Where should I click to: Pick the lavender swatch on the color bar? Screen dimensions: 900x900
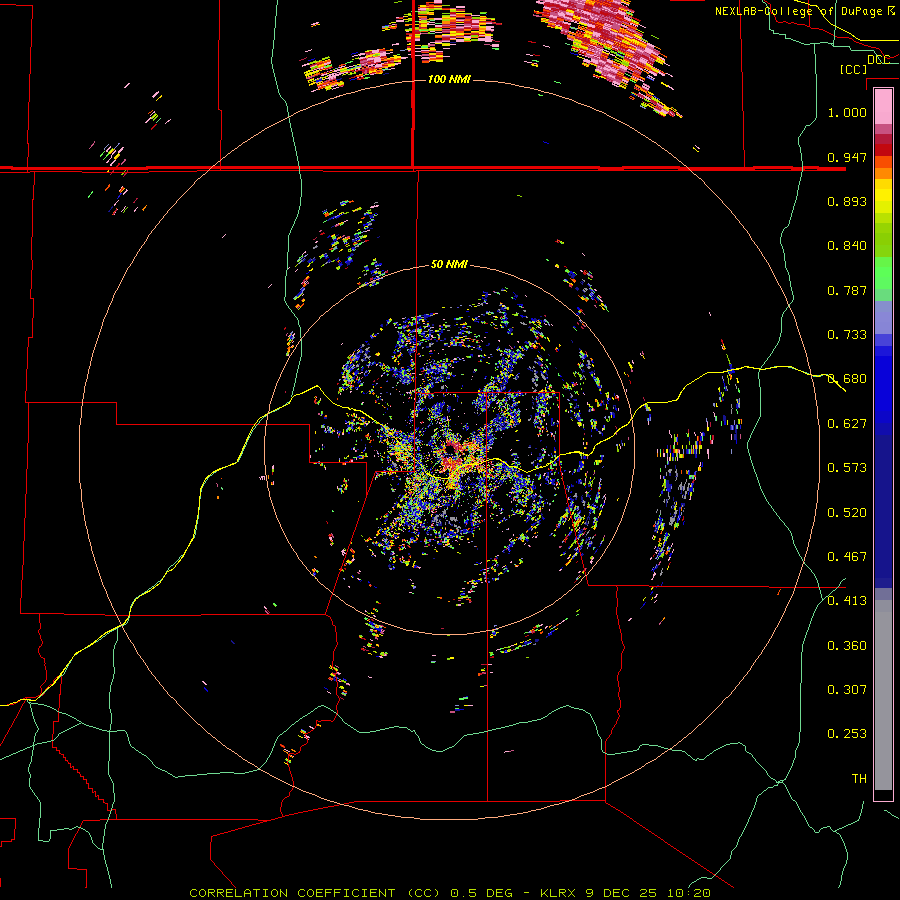[883, 317]
